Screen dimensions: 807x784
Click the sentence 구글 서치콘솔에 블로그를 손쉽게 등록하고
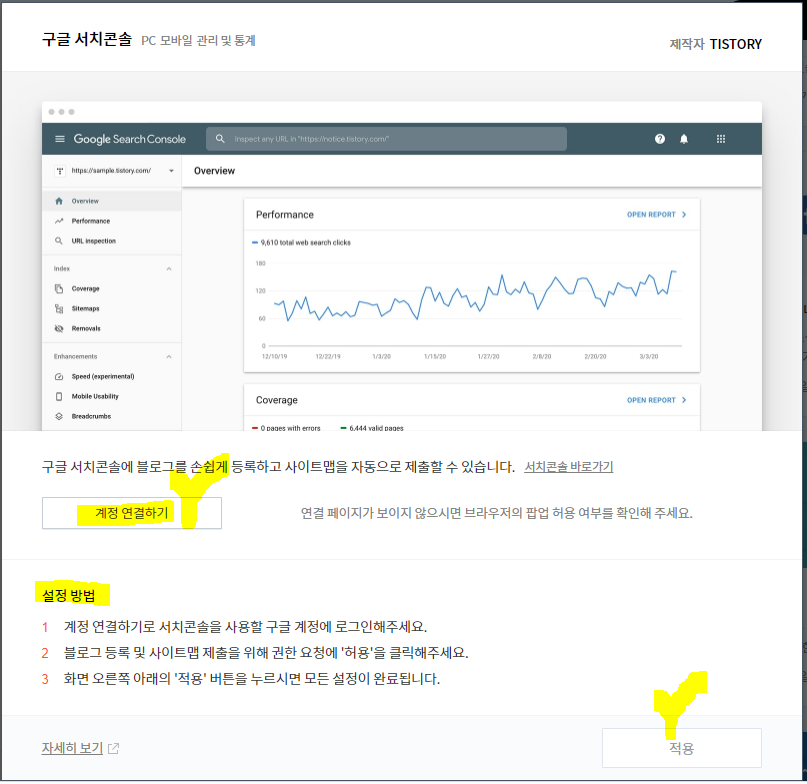point(278,467)
